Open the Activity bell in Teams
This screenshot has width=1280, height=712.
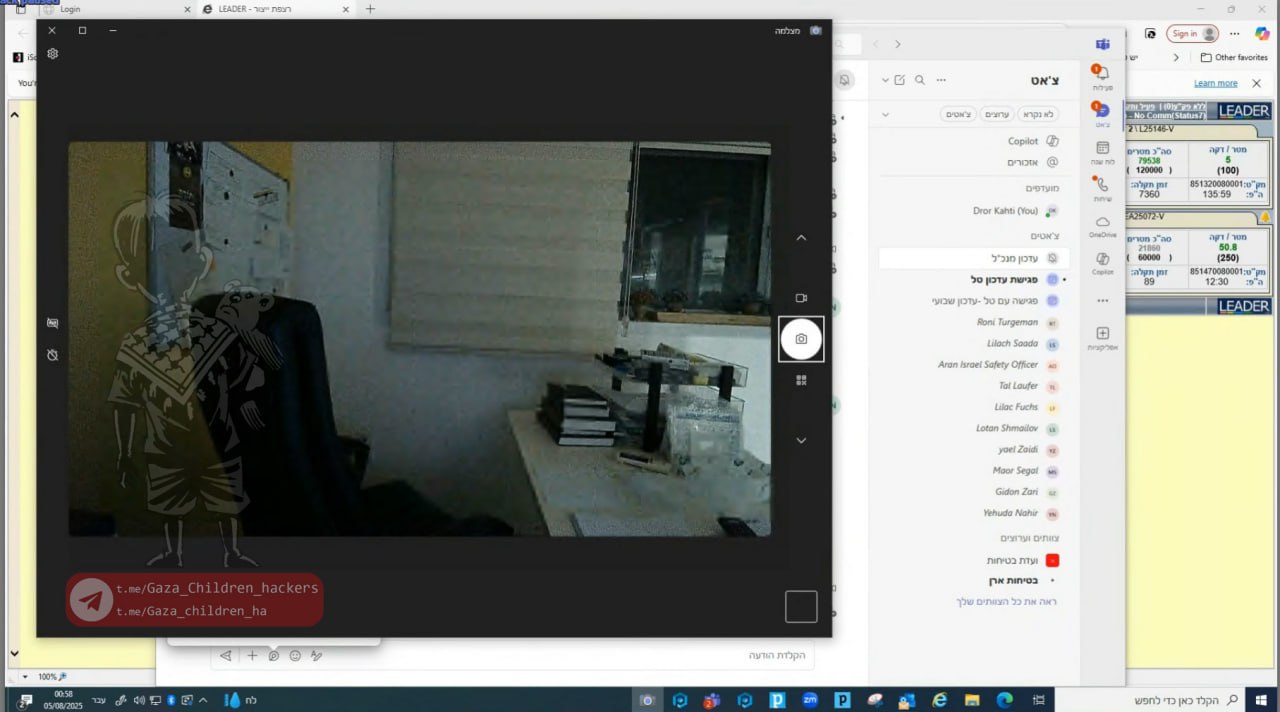(x=1102, y=77)
